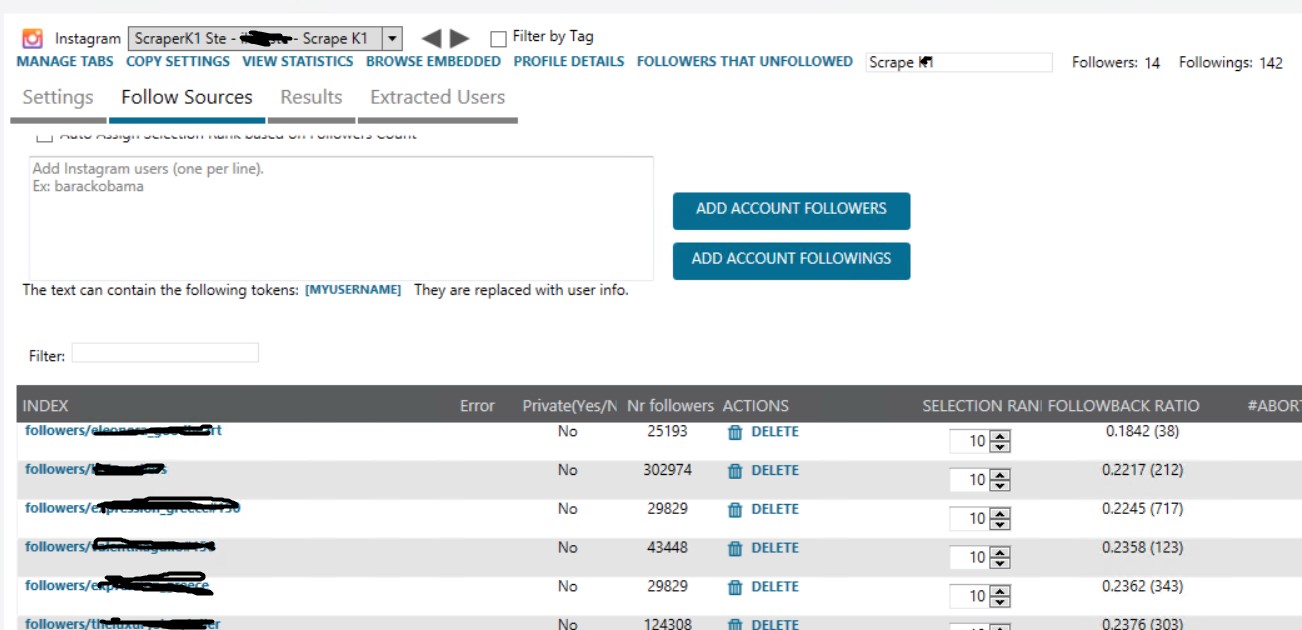Open the account selection dropdown
1302x630 pixels.
pyautogui.click(x=392, y=39)
